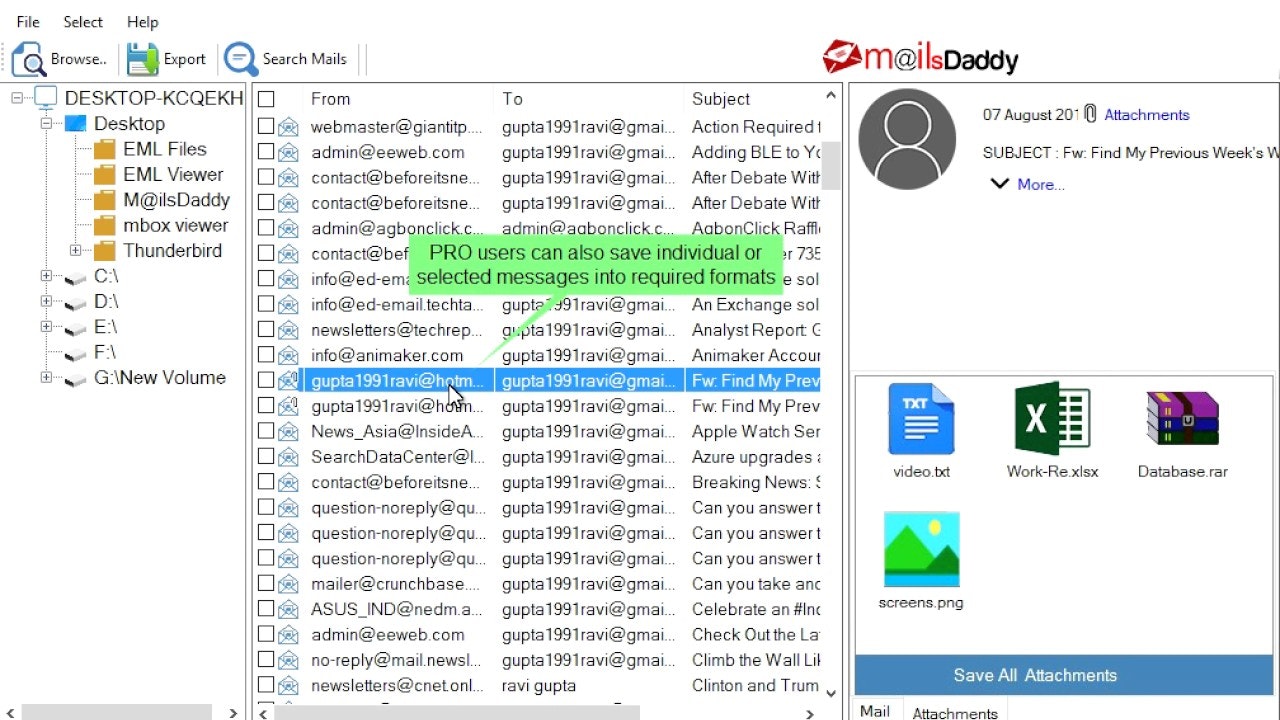Open the video.txt attachment icon

pos(920,420)
